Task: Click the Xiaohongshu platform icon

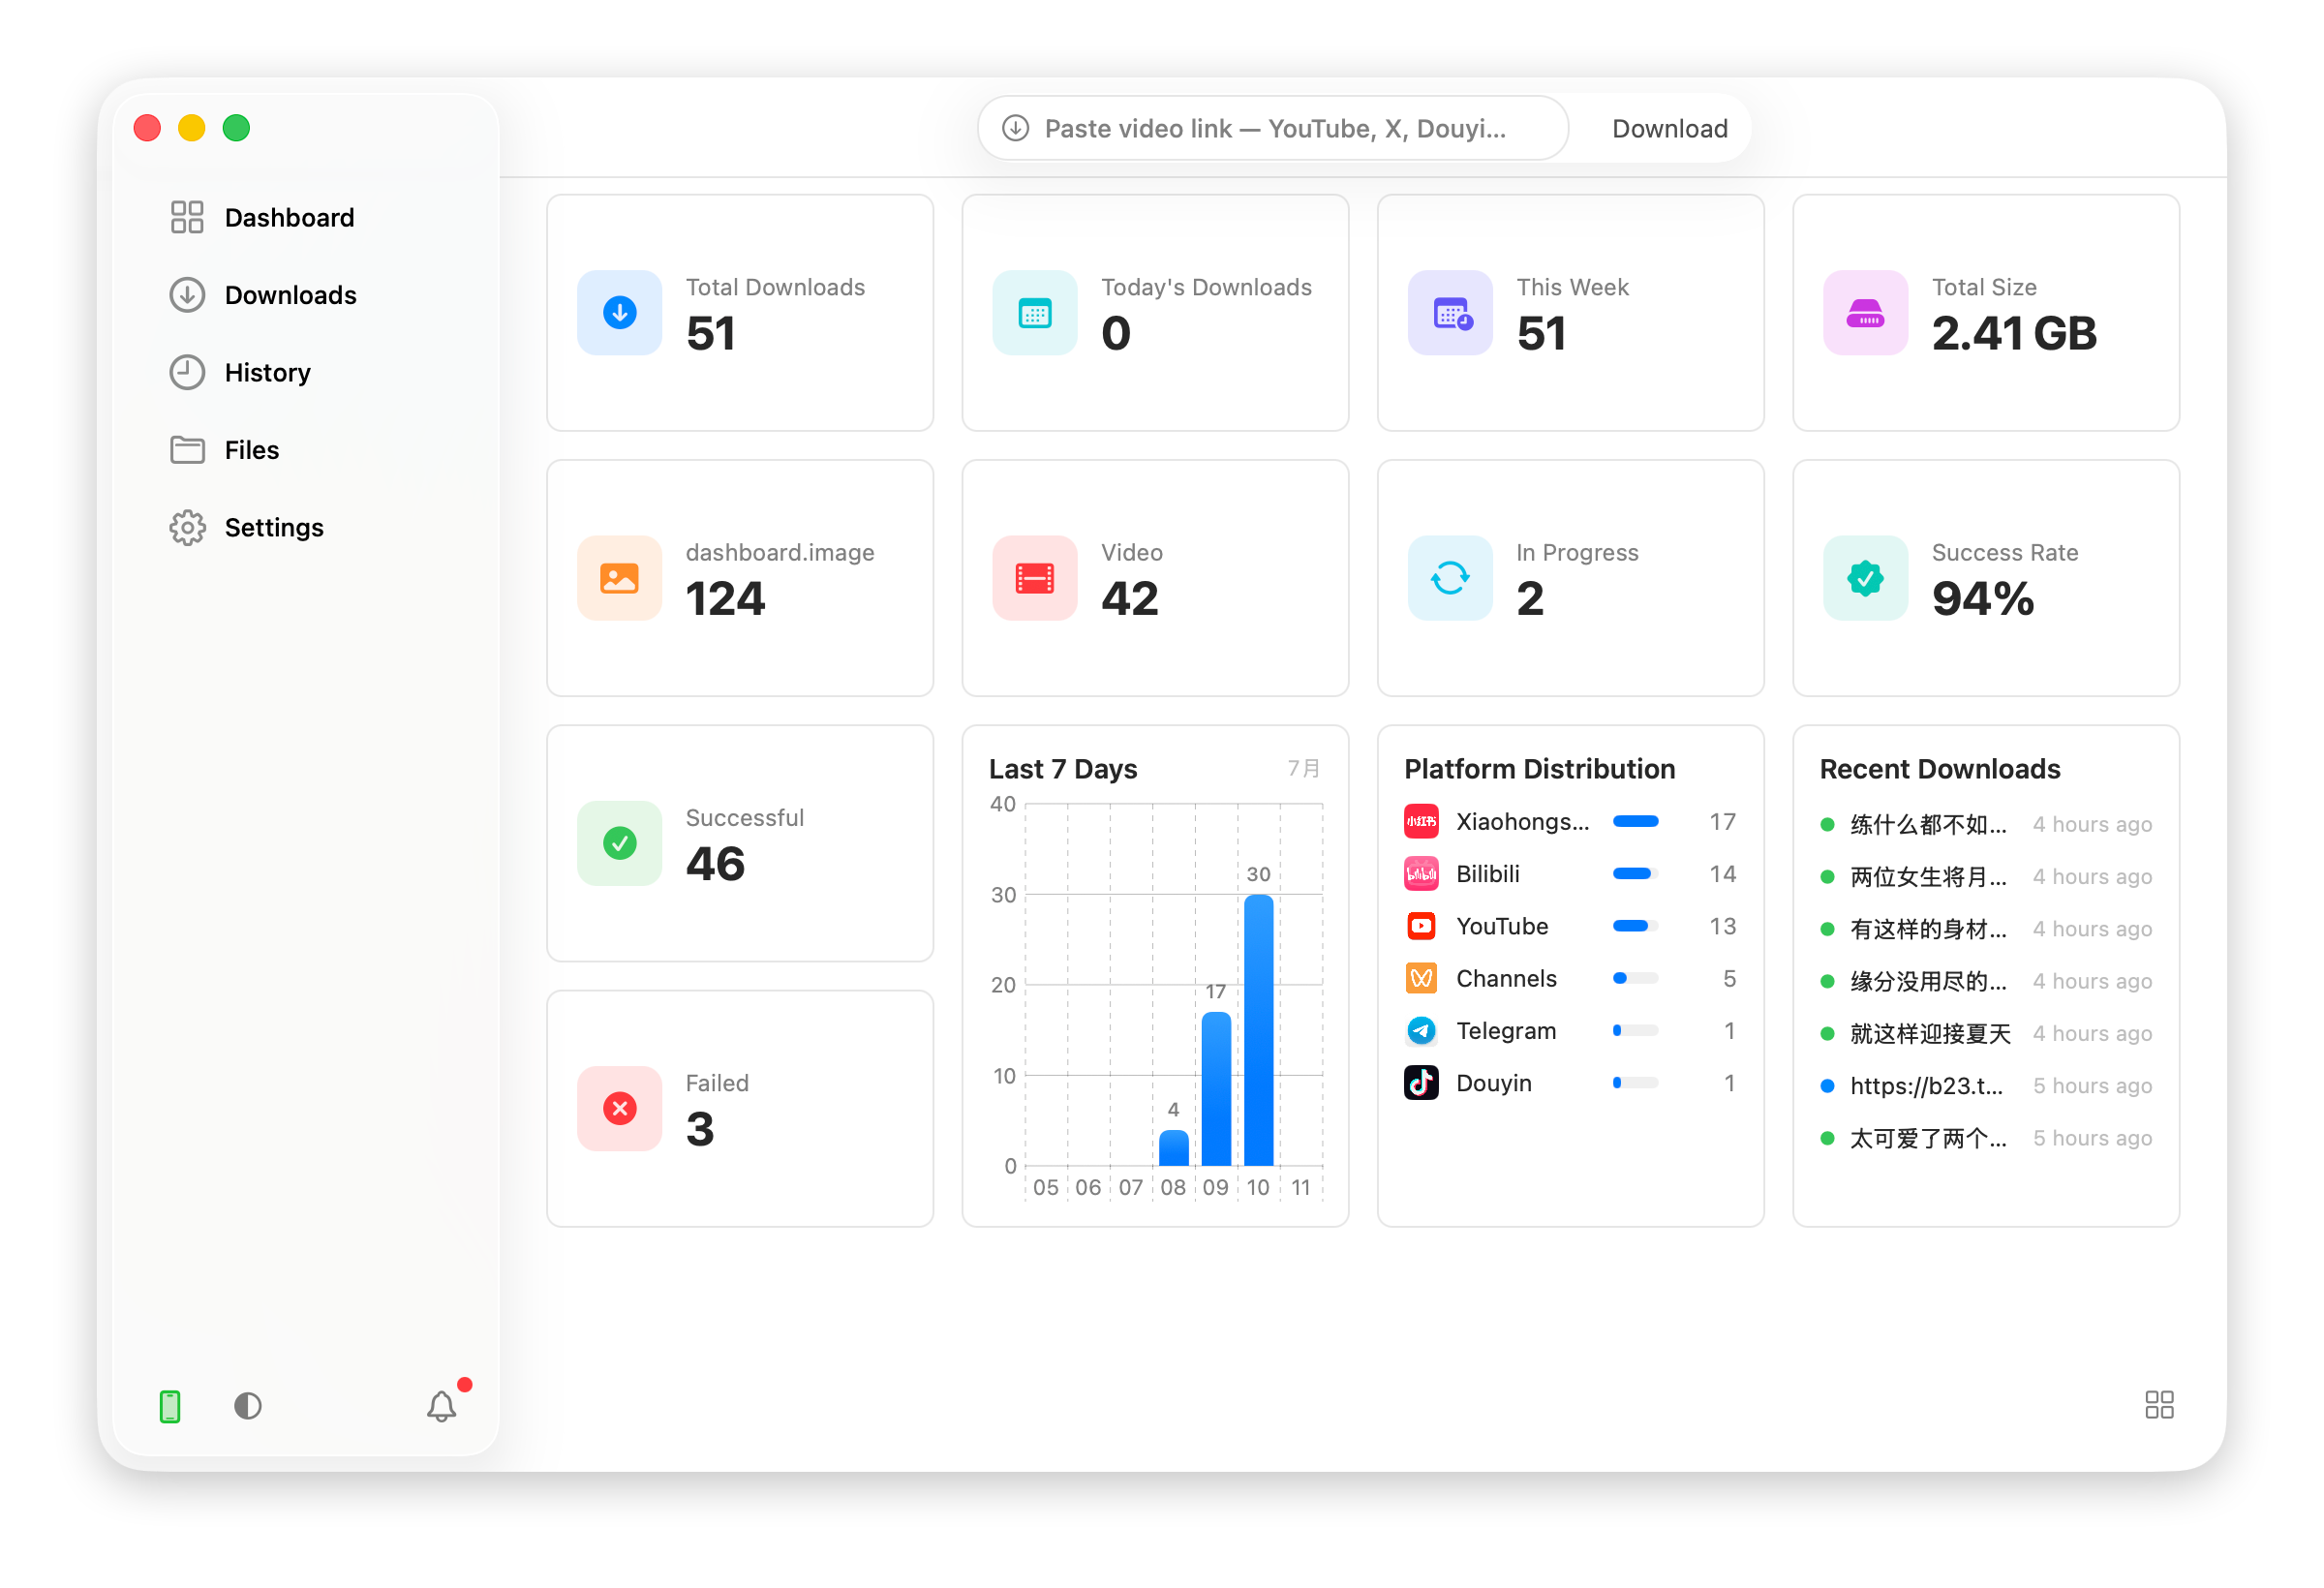Action: pyautogui.click(x=1421, y=822)
